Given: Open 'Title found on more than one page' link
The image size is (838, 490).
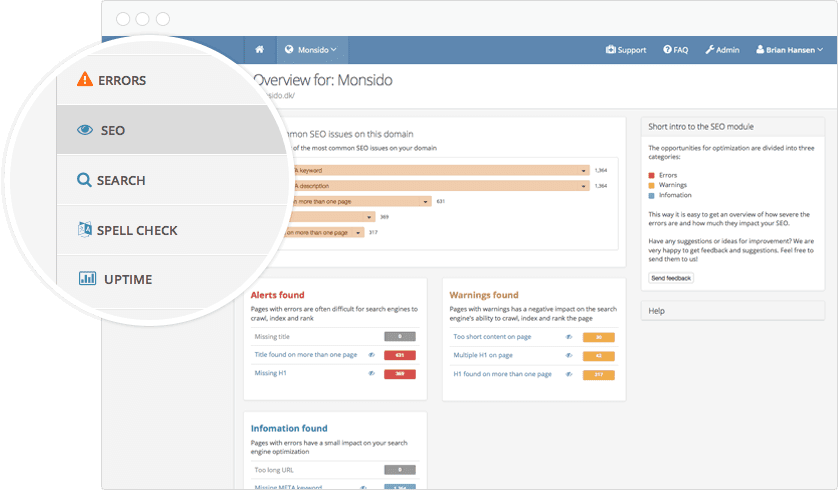Looking at the screenshot, I should (x=305, y=354).
